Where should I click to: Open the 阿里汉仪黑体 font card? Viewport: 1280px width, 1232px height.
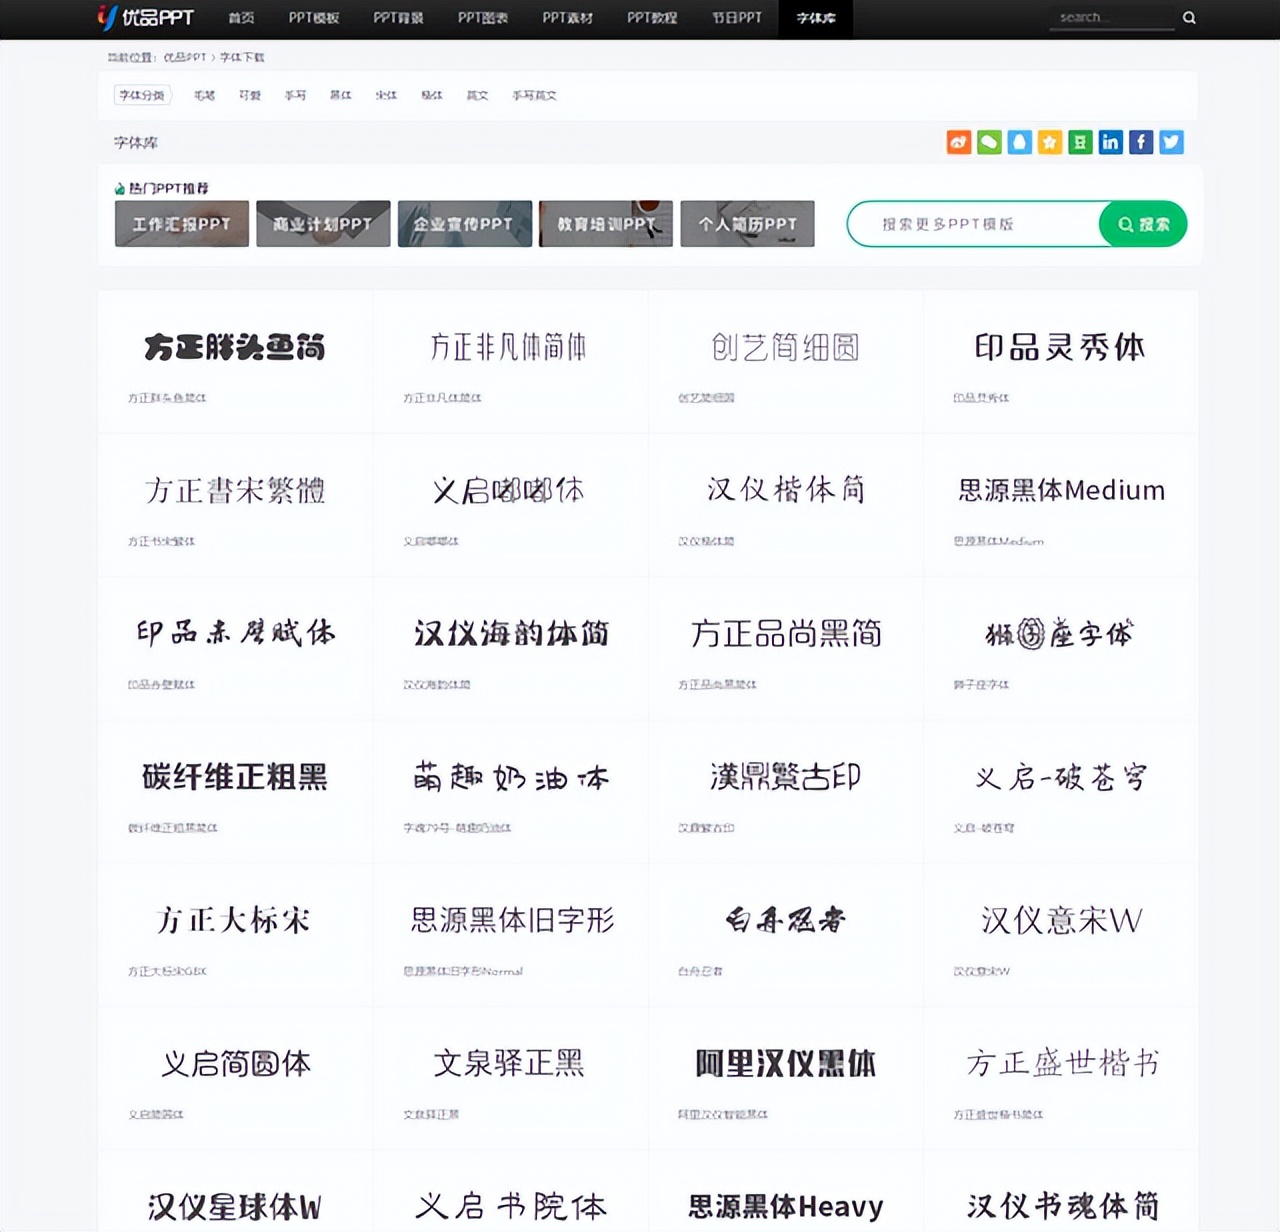(785, 1077)
